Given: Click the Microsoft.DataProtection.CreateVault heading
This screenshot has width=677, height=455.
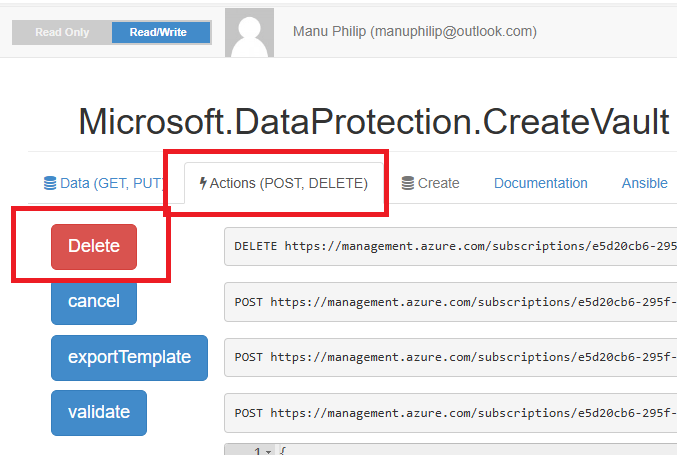Looking at the screenshot, I should tap(374, 122).
